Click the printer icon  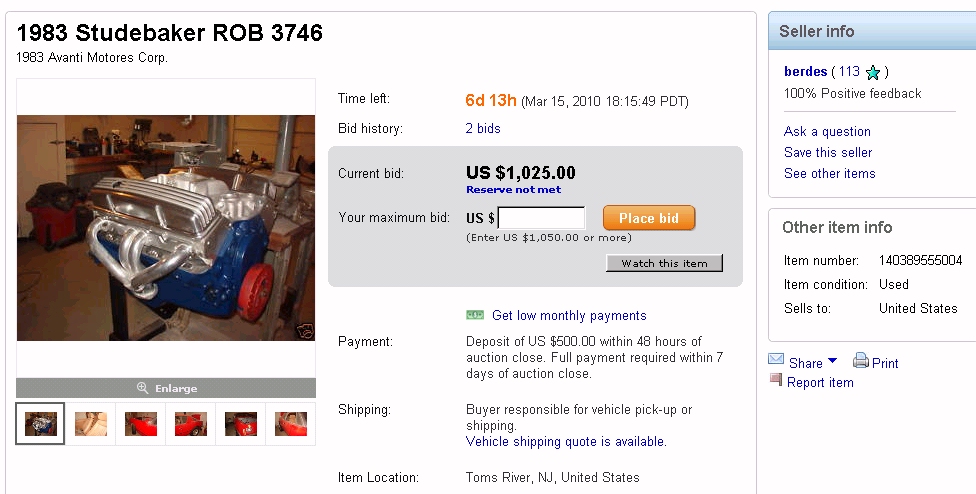[x=860, y=362]
